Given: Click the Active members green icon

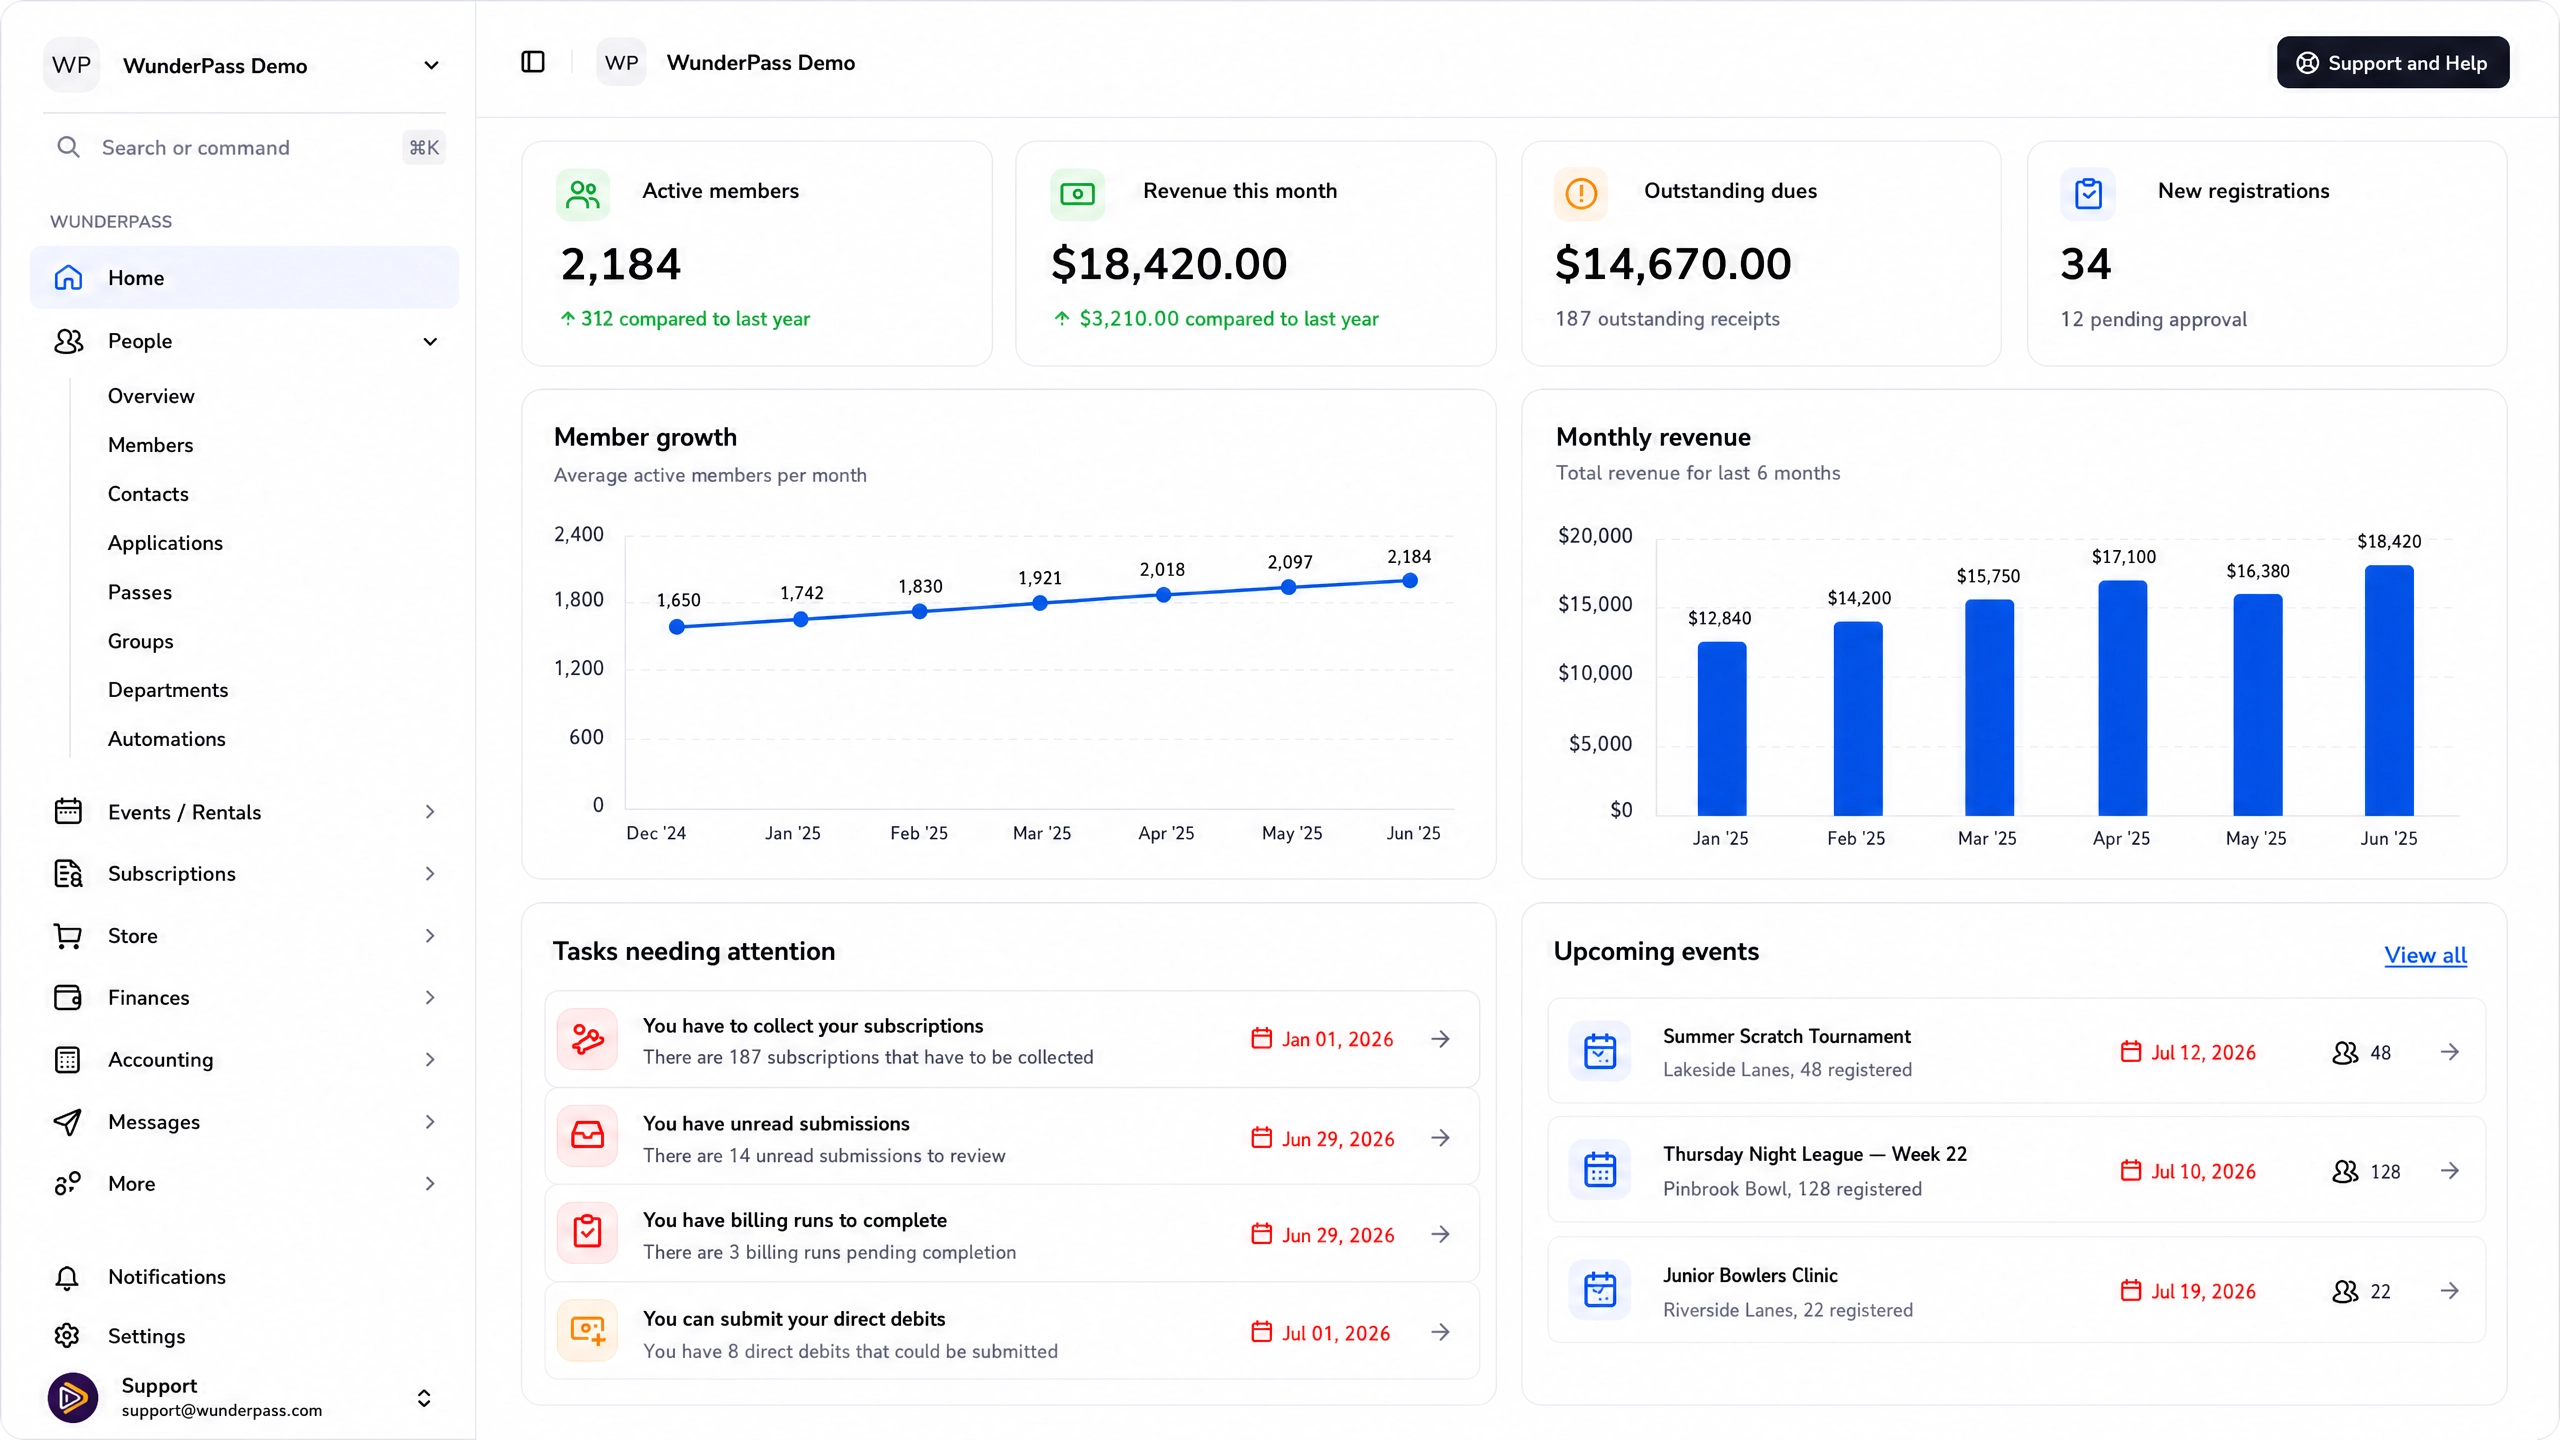Looking at the screenshot, I should pyautogui.click(x=583, y=193).
